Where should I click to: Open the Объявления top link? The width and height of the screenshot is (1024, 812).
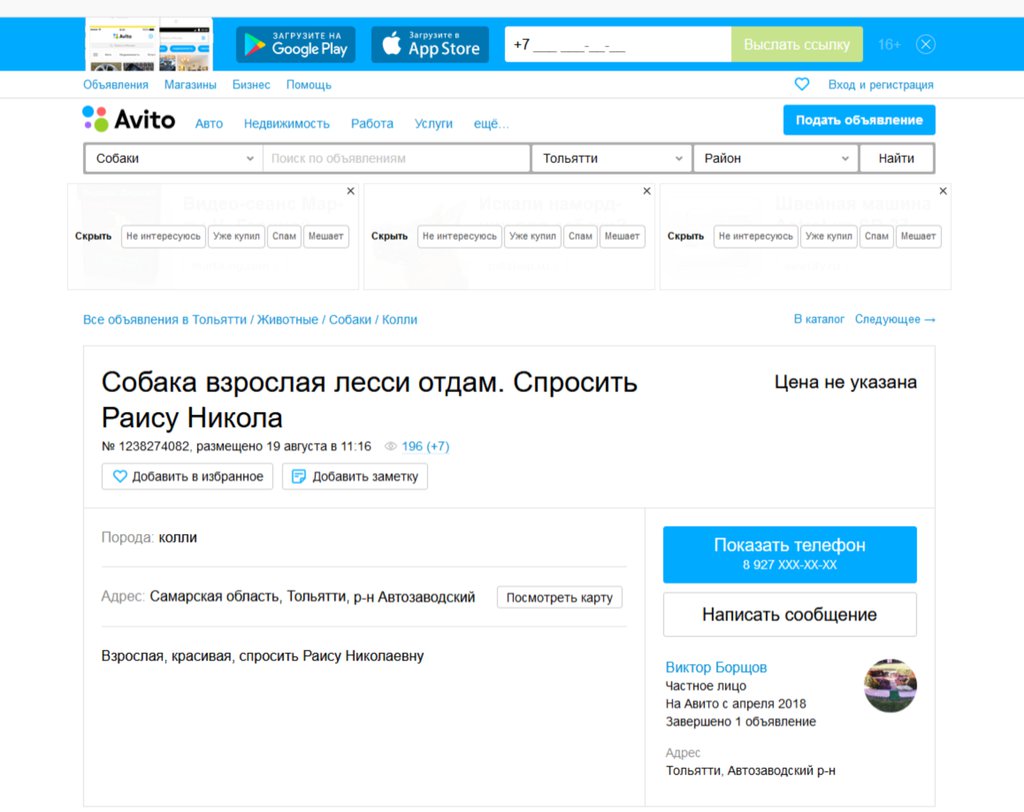[x=116, y=85]
